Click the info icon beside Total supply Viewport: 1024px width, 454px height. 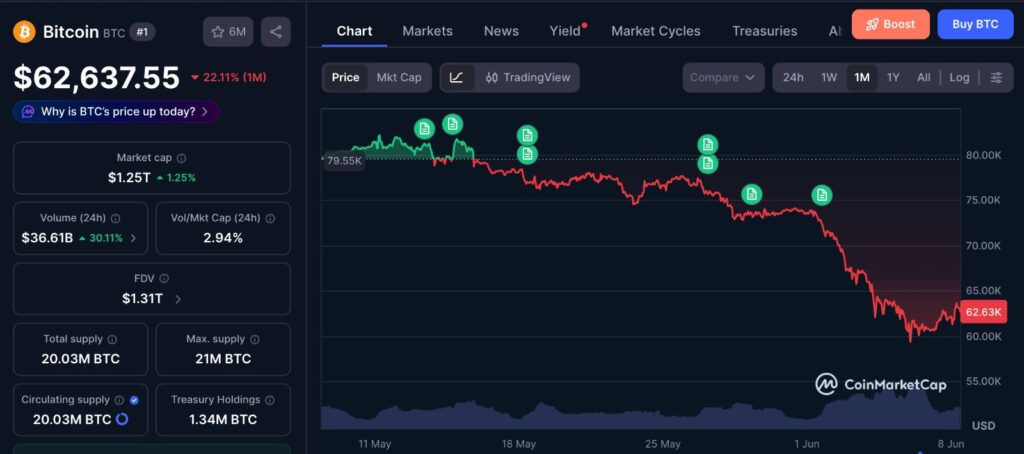click(x=112, y=339)
